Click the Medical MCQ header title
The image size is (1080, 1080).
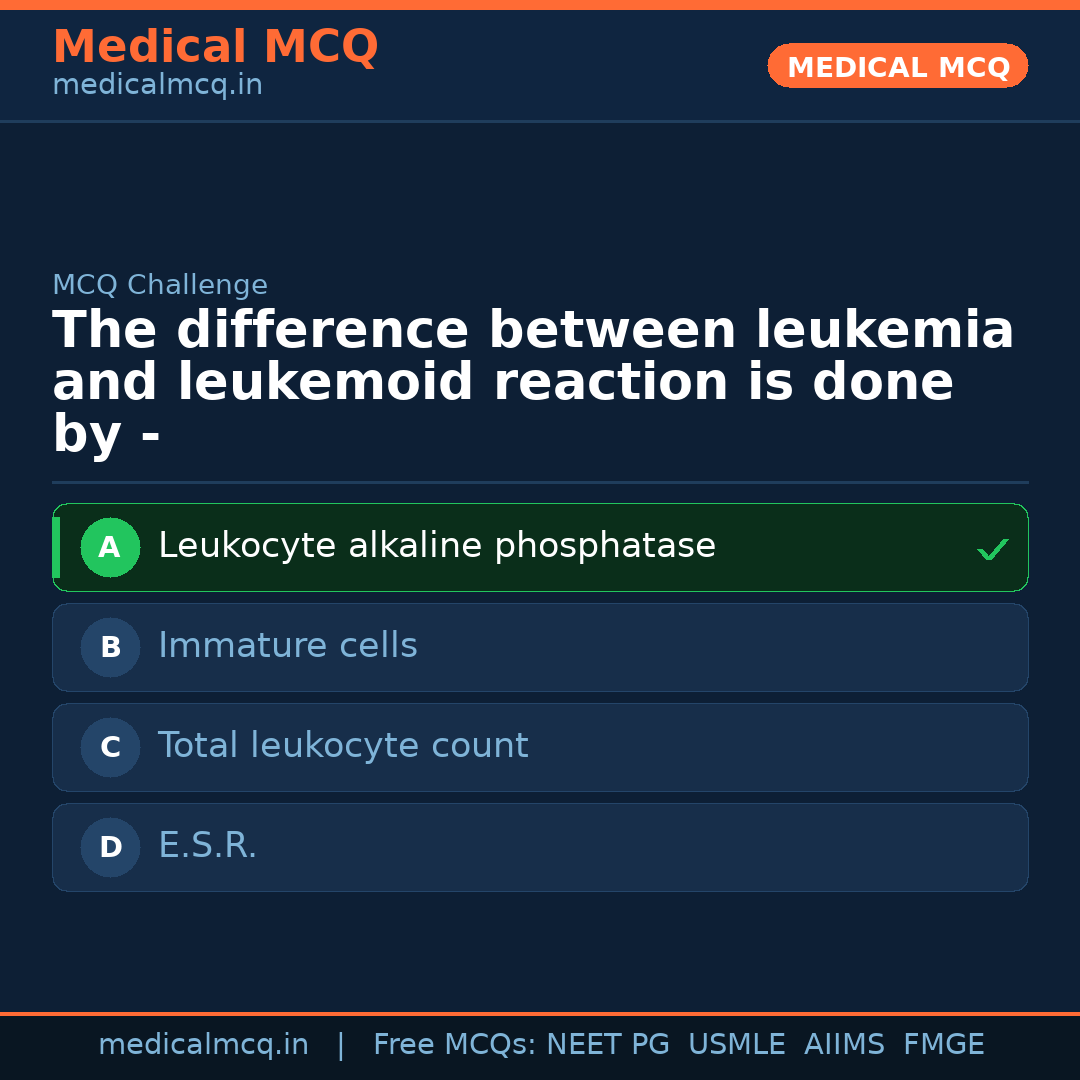click(215, 47)
